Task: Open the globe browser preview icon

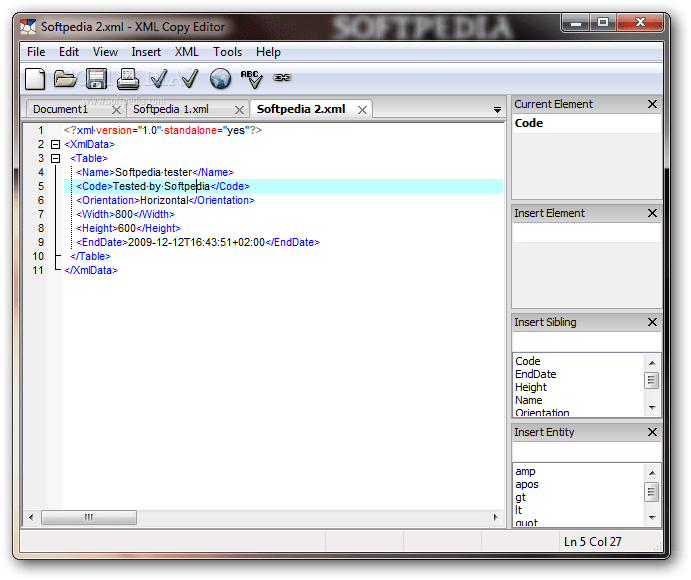Action: tap(220, 79)
